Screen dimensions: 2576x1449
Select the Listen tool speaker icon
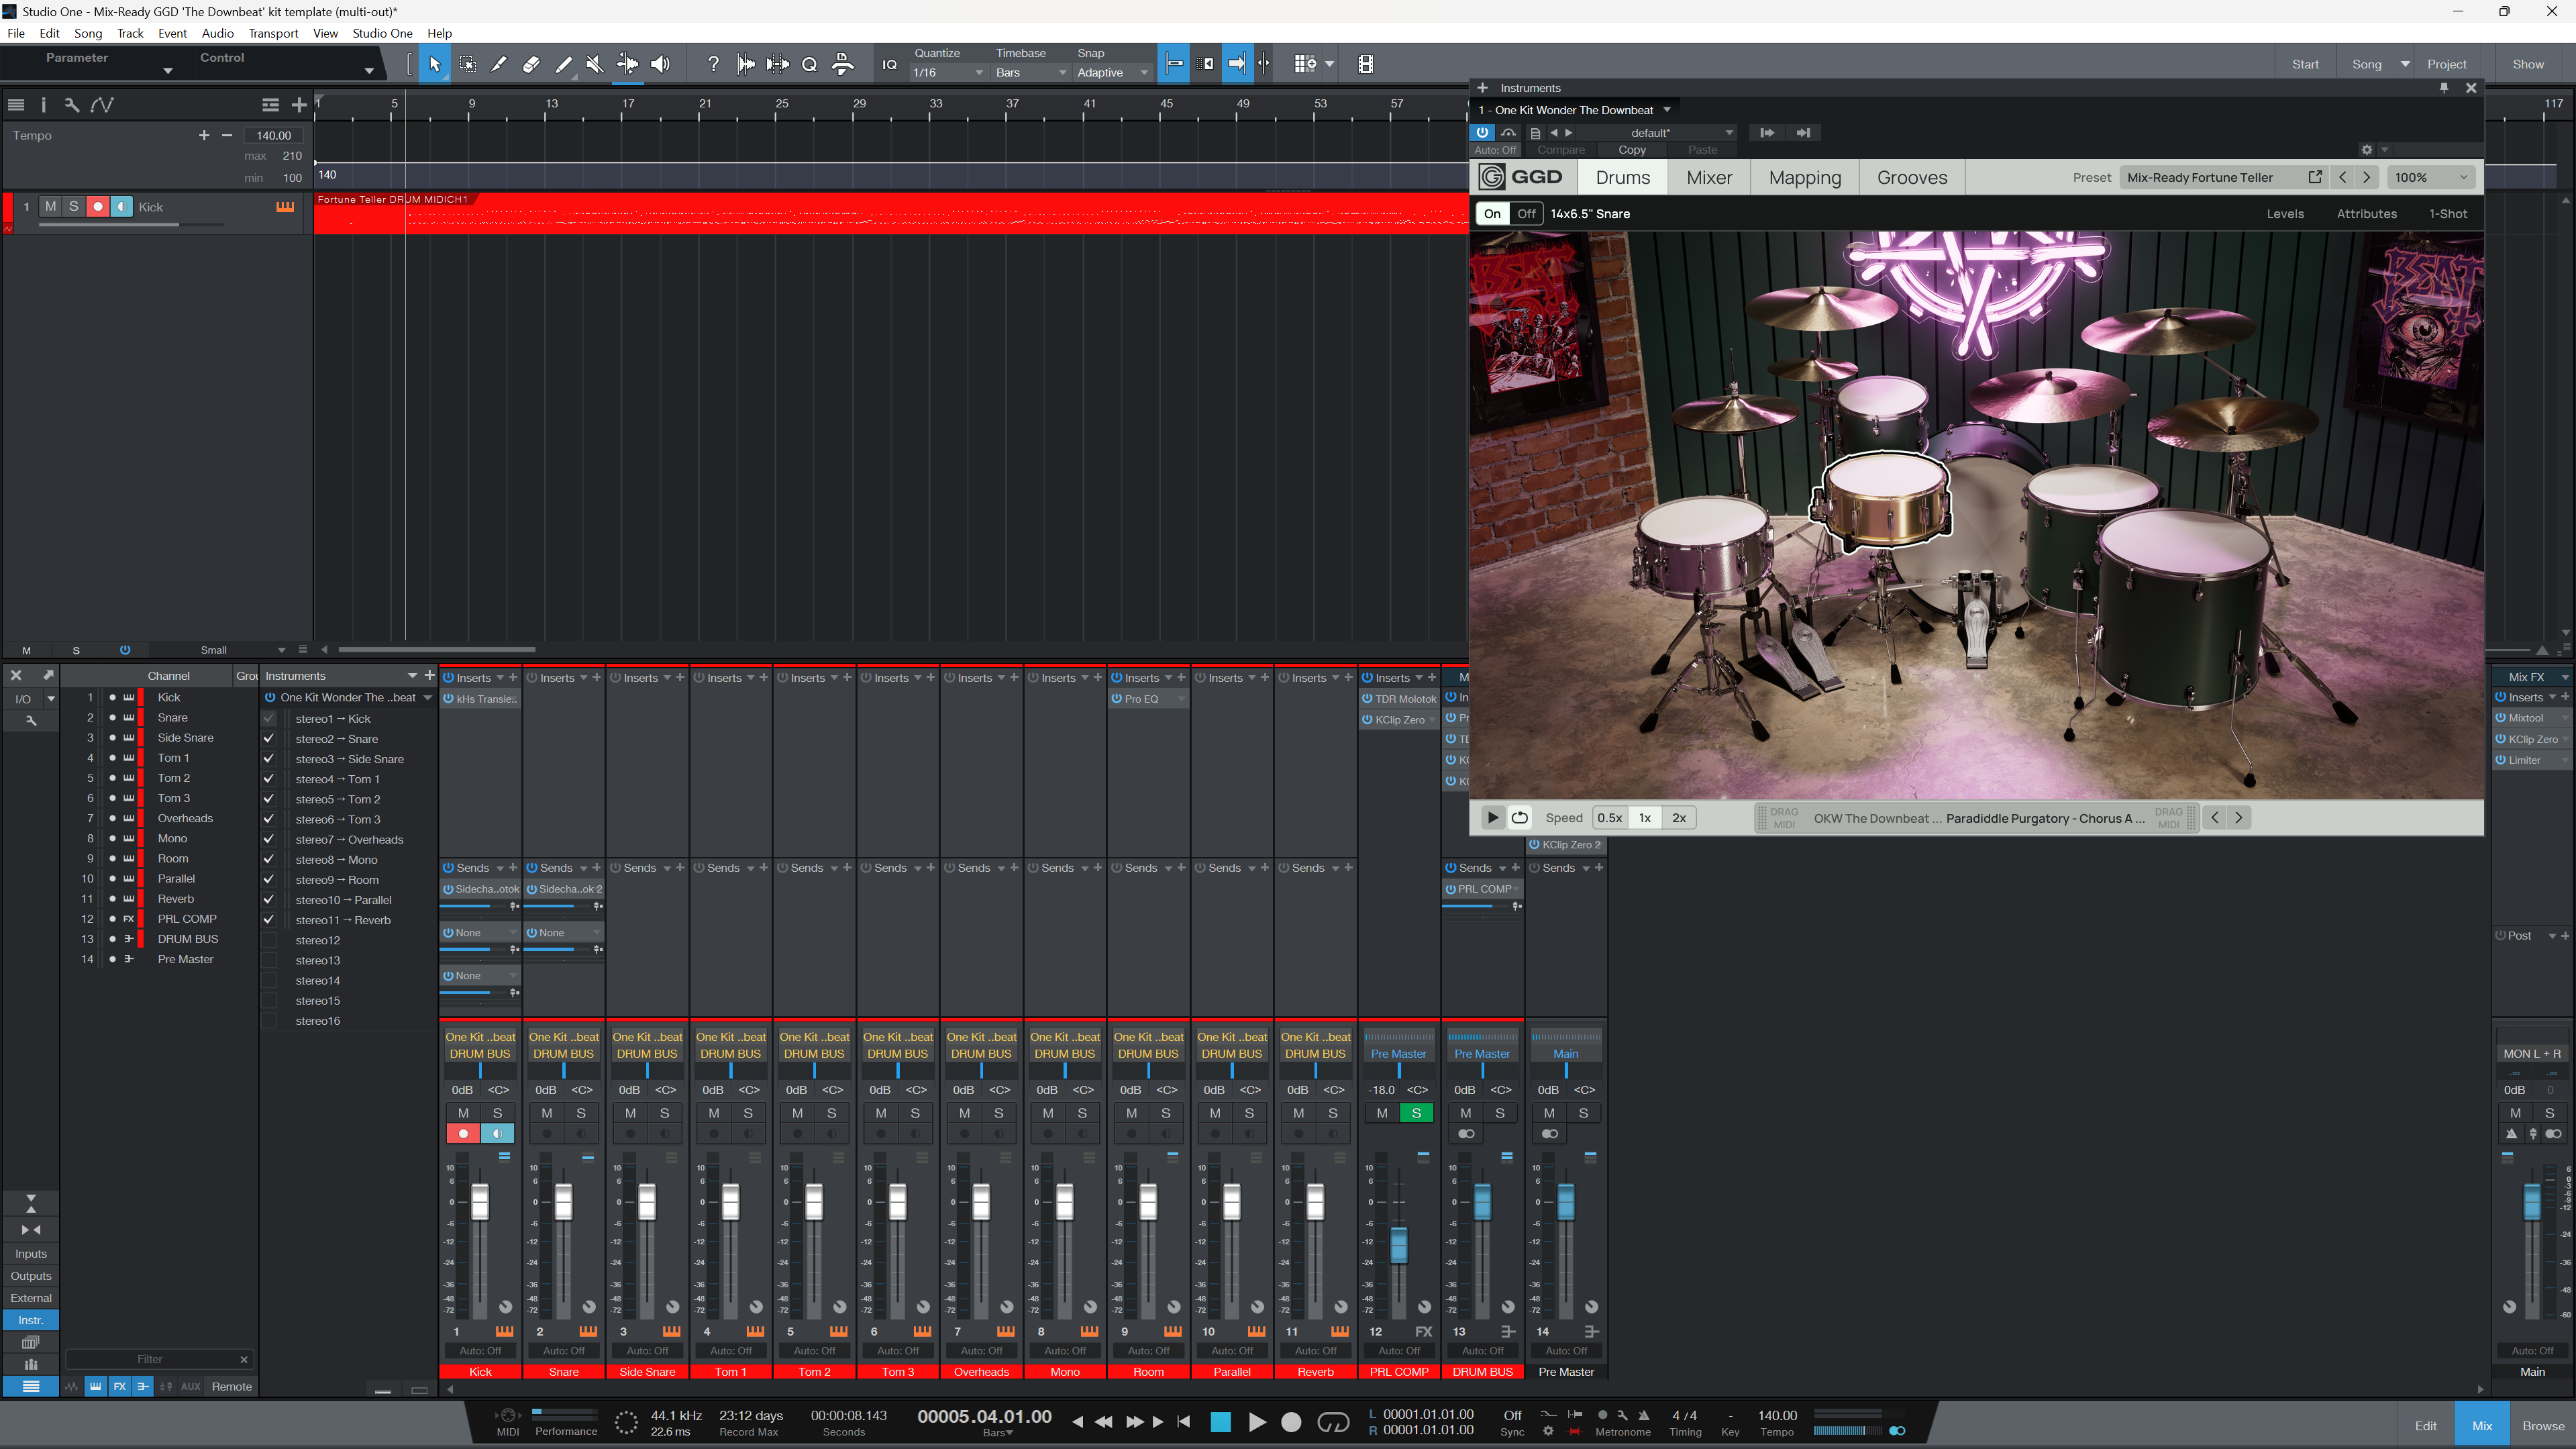(x=660, y=63)
